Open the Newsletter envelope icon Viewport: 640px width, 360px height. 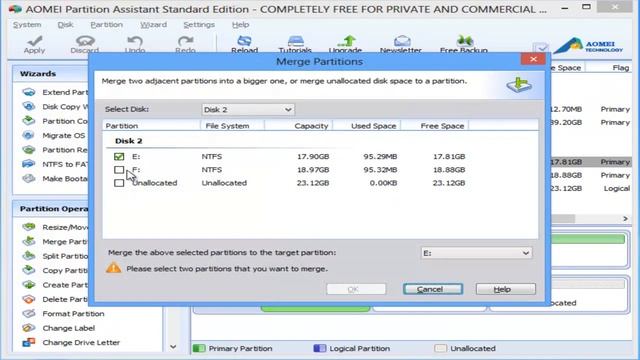coord(402,41)
